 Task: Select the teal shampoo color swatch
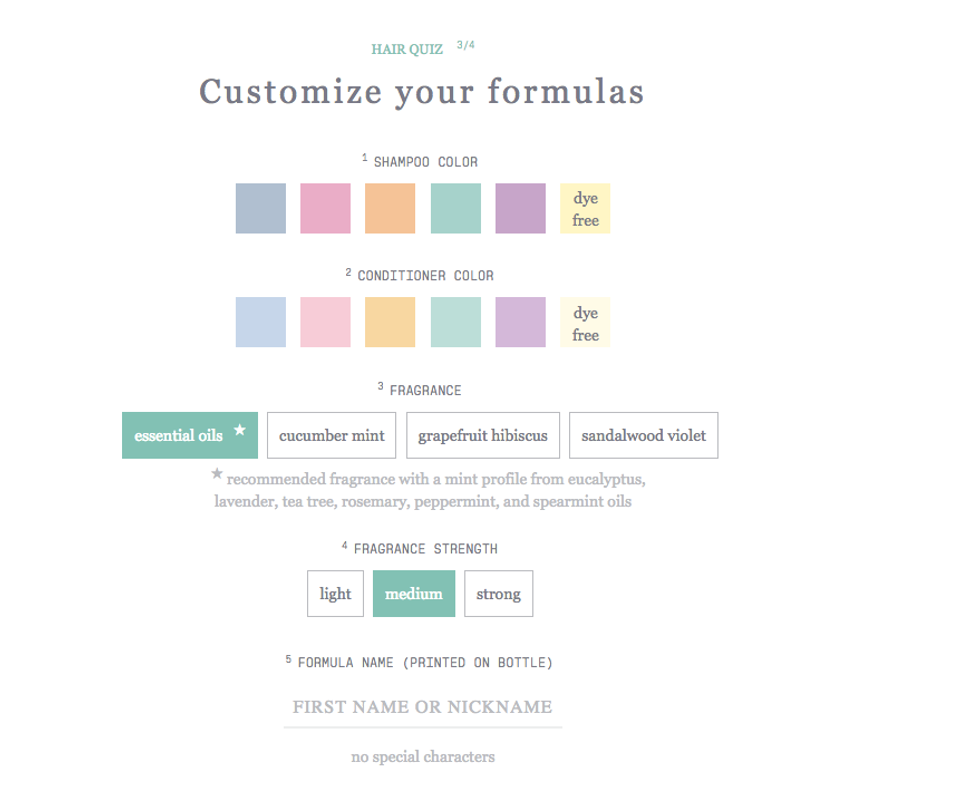(x=455, y=208)
